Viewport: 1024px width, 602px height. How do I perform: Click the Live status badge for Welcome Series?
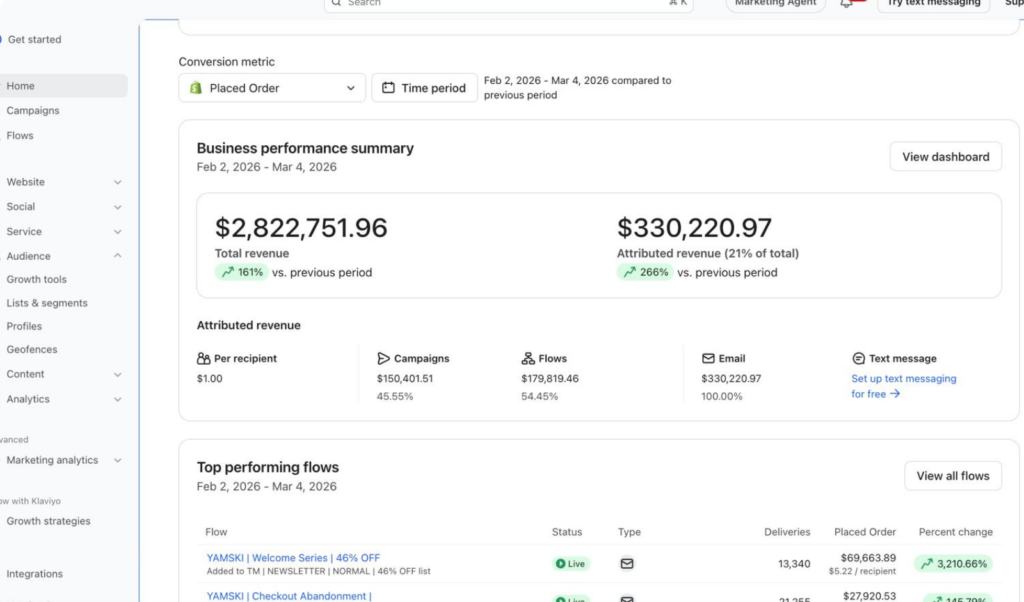(570, 564)
